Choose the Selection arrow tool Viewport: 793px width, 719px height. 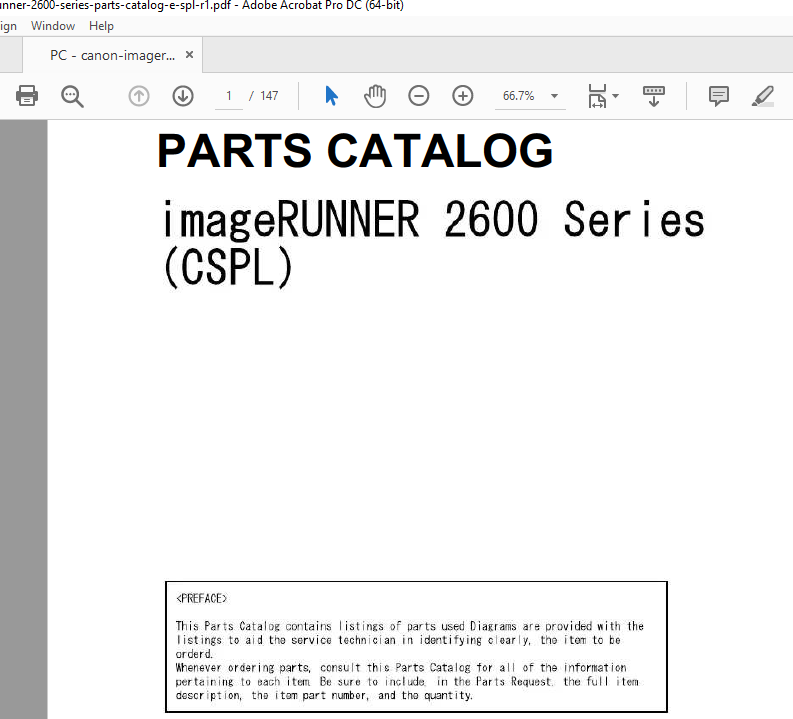click(331, 96)
